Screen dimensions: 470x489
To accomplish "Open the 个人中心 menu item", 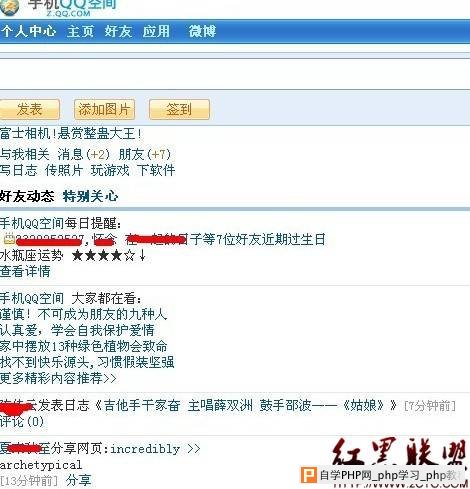I will point(28,31).
